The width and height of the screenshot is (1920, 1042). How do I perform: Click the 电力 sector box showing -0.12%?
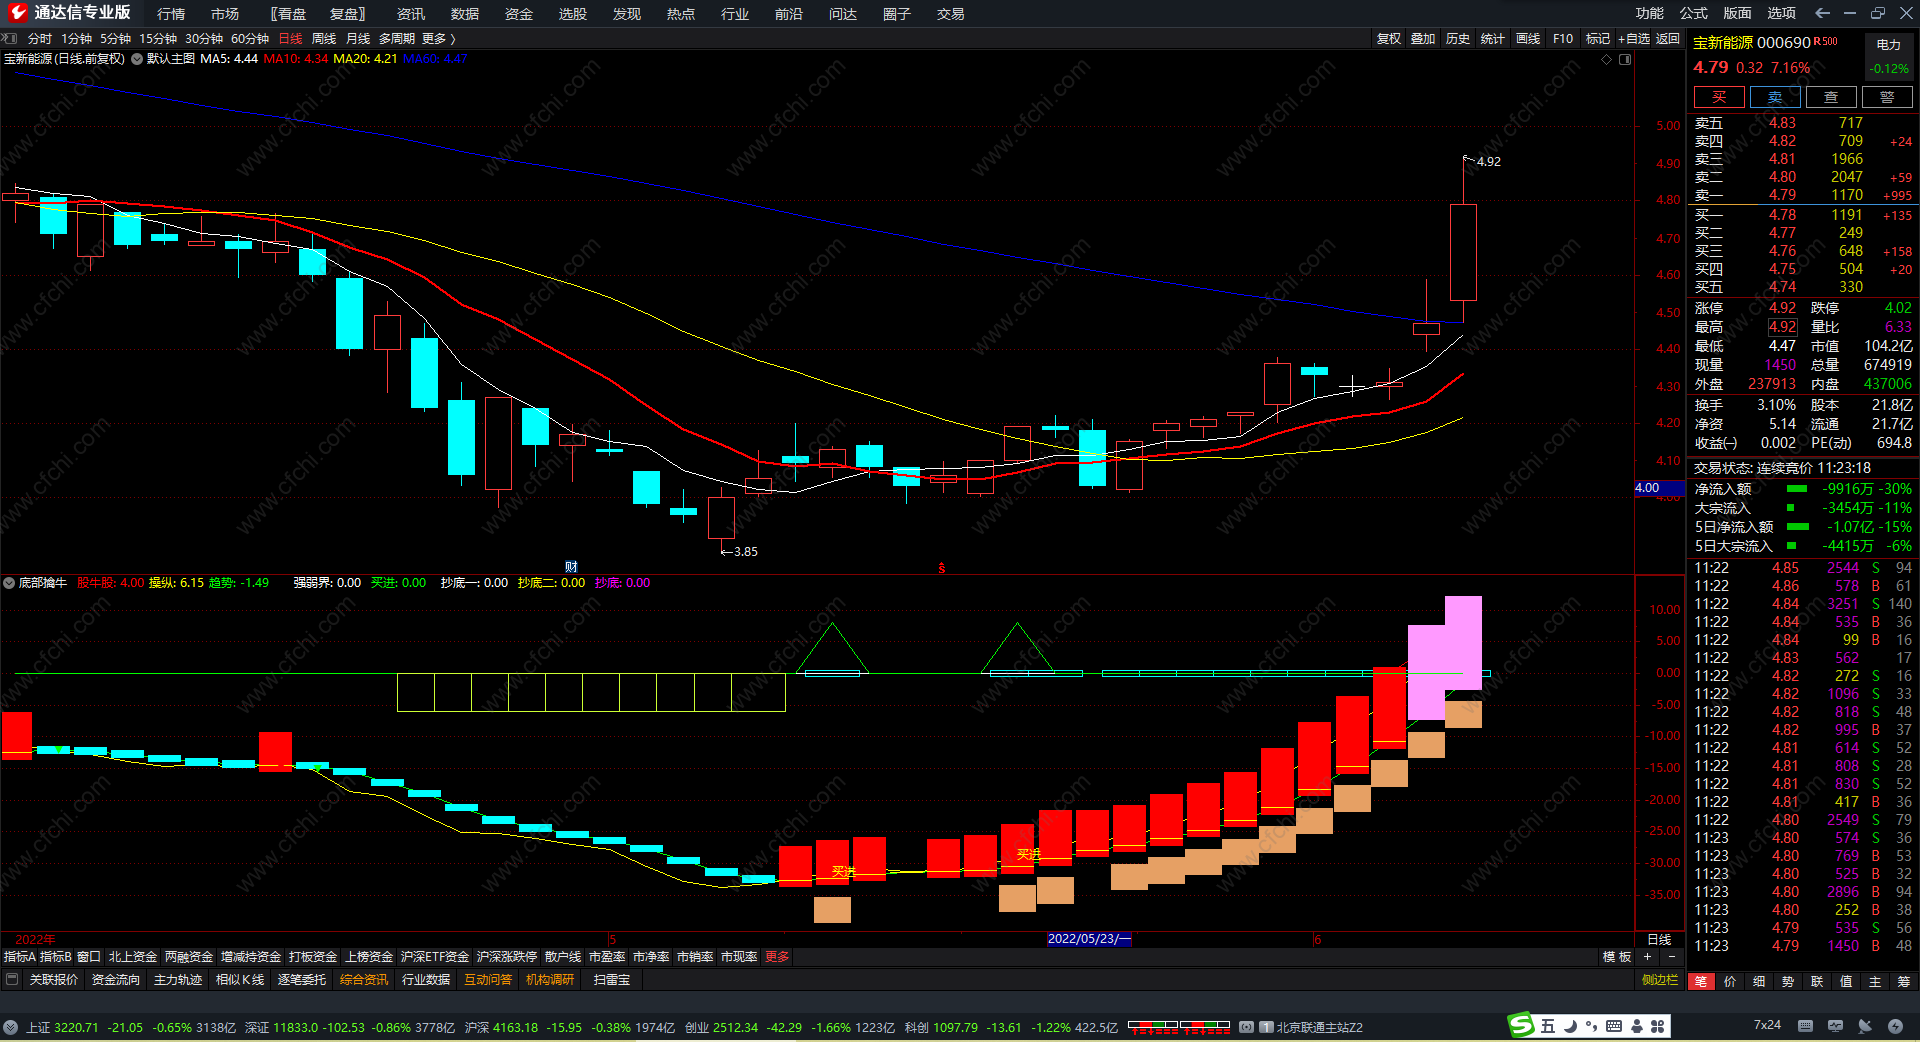[x=1889, y=57]
